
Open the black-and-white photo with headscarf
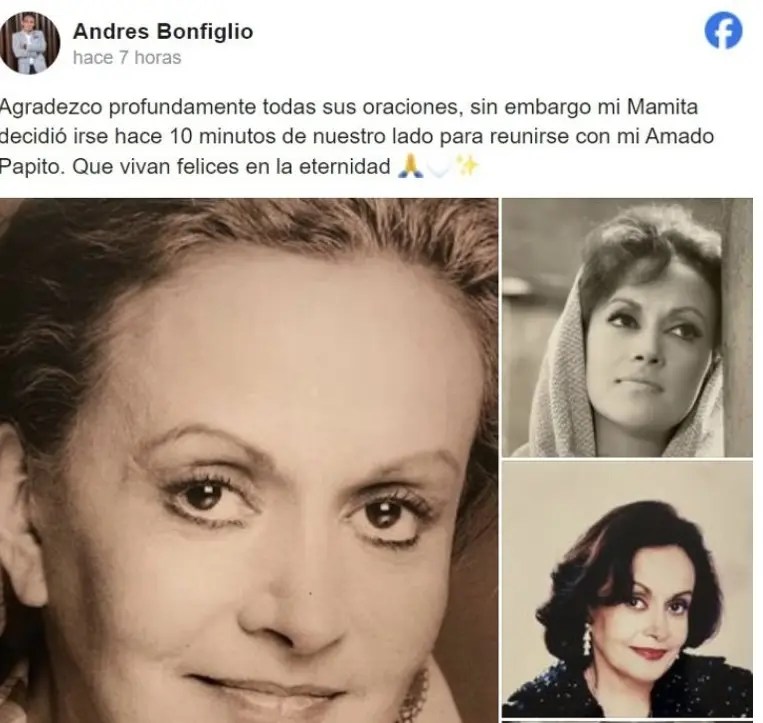[x=627, y=327]
